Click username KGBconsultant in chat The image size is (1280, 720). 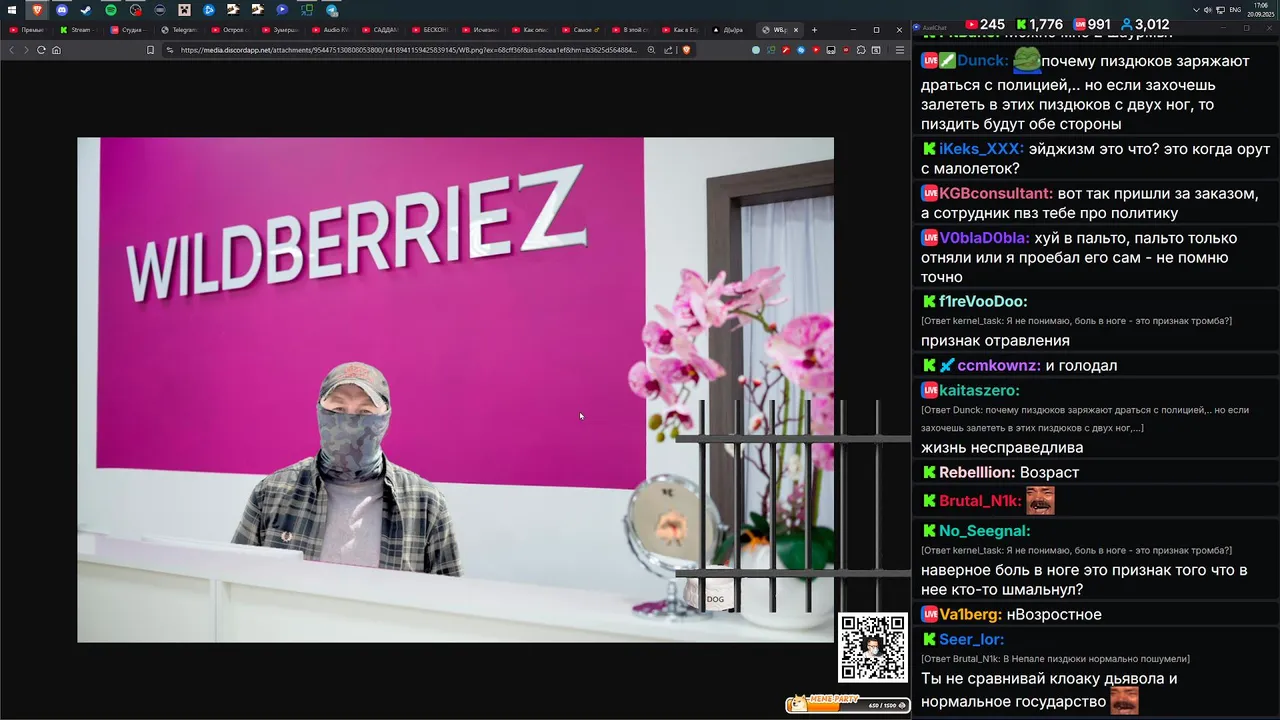(x=996, y=194)
